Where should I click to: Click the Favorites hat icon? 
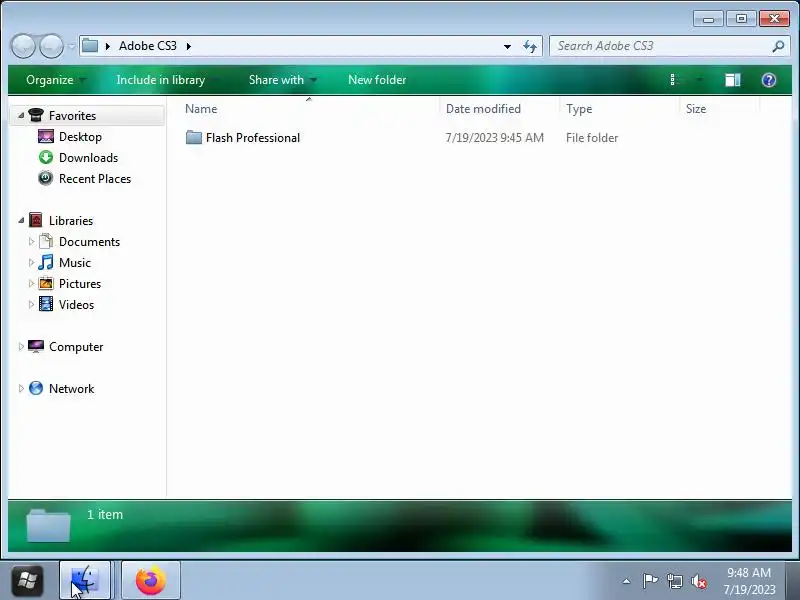pos(36,115)
